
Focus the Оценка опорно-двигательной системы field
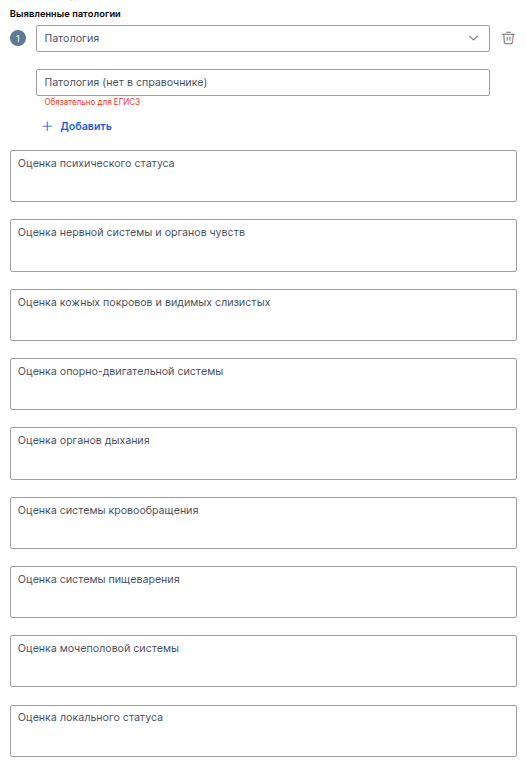point(263,384)
